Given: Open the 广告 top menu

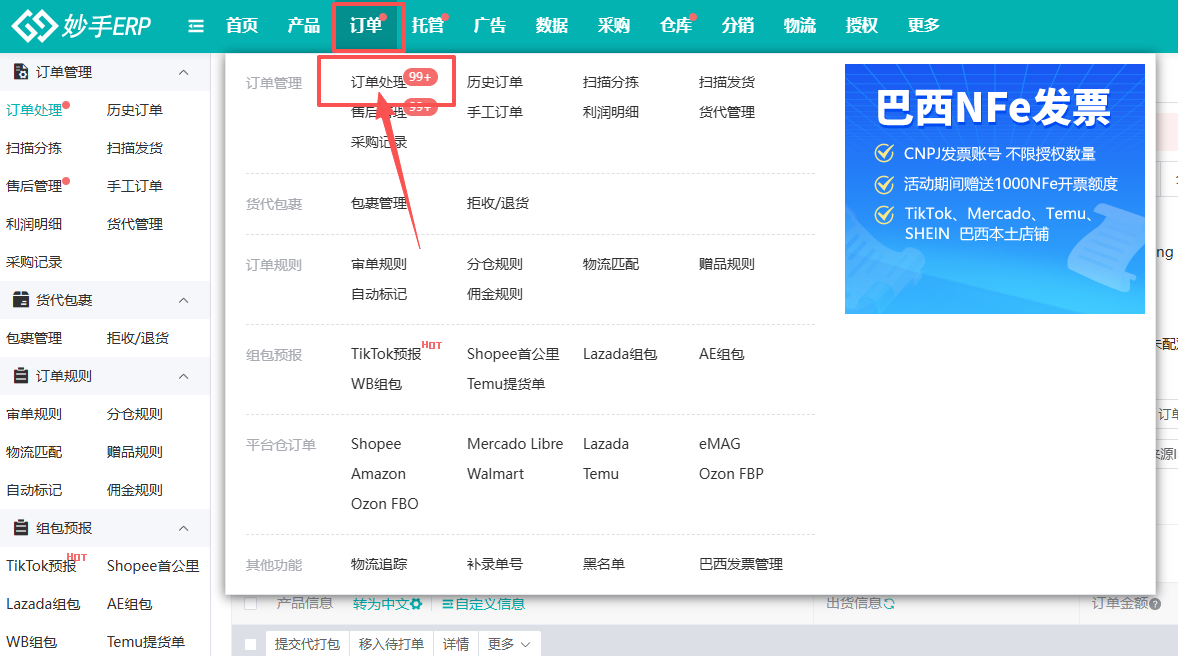Looking at the screenshot, I should pyautogui.click(x=490, y=26).
